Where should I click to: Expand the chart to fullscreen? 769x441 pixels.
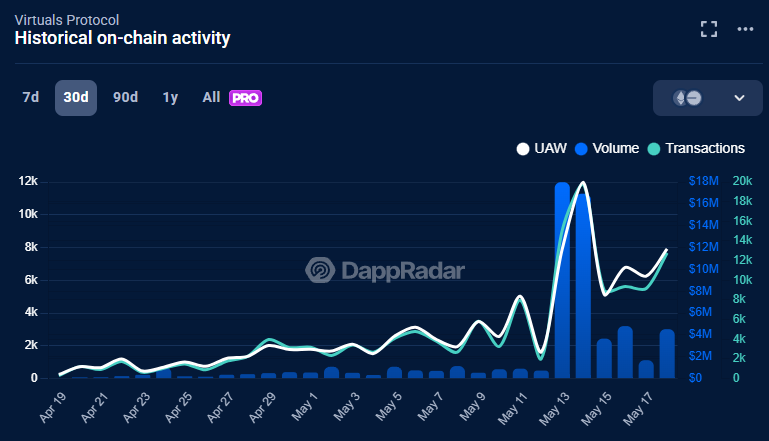709,29
